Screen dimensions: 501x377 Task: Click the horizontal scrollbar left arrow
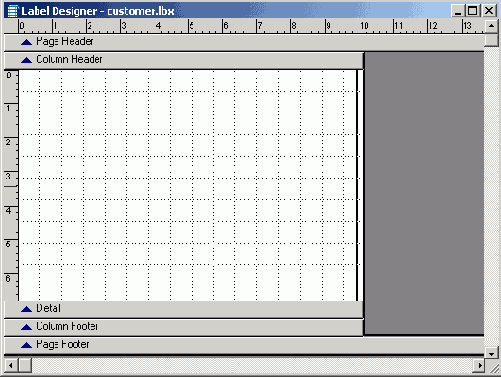11,365
